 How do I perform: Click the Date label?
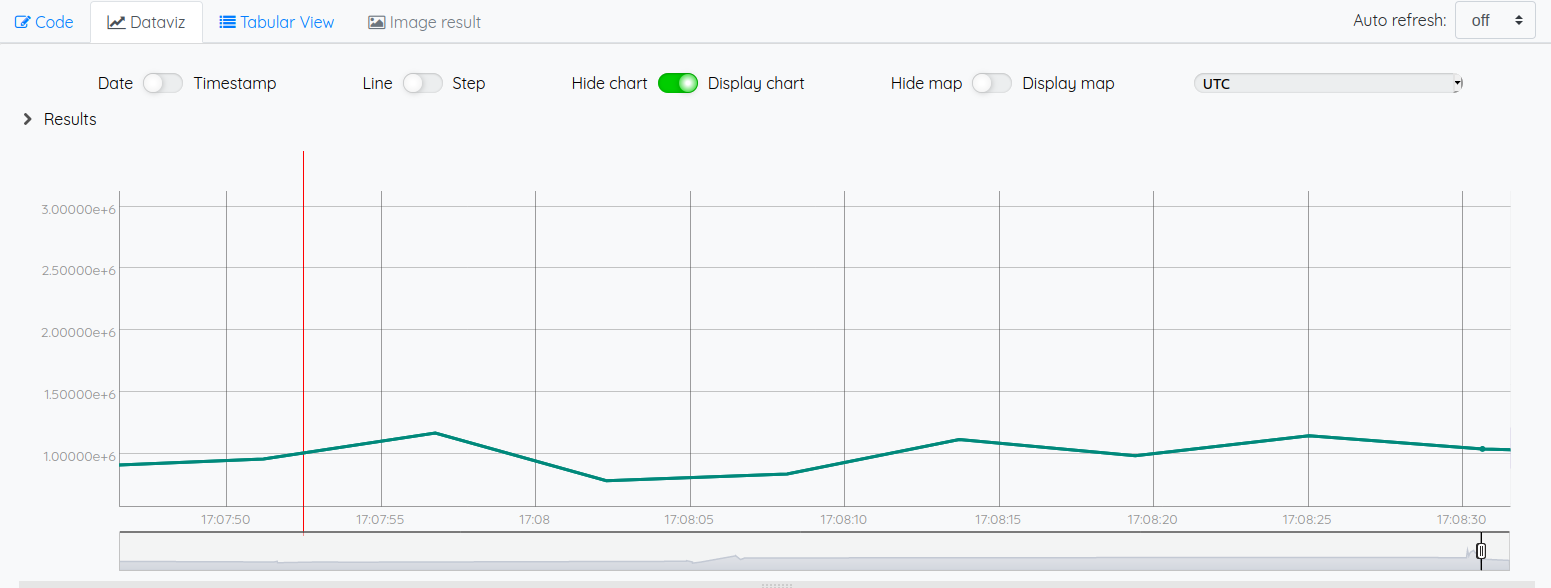pos(115,83)
